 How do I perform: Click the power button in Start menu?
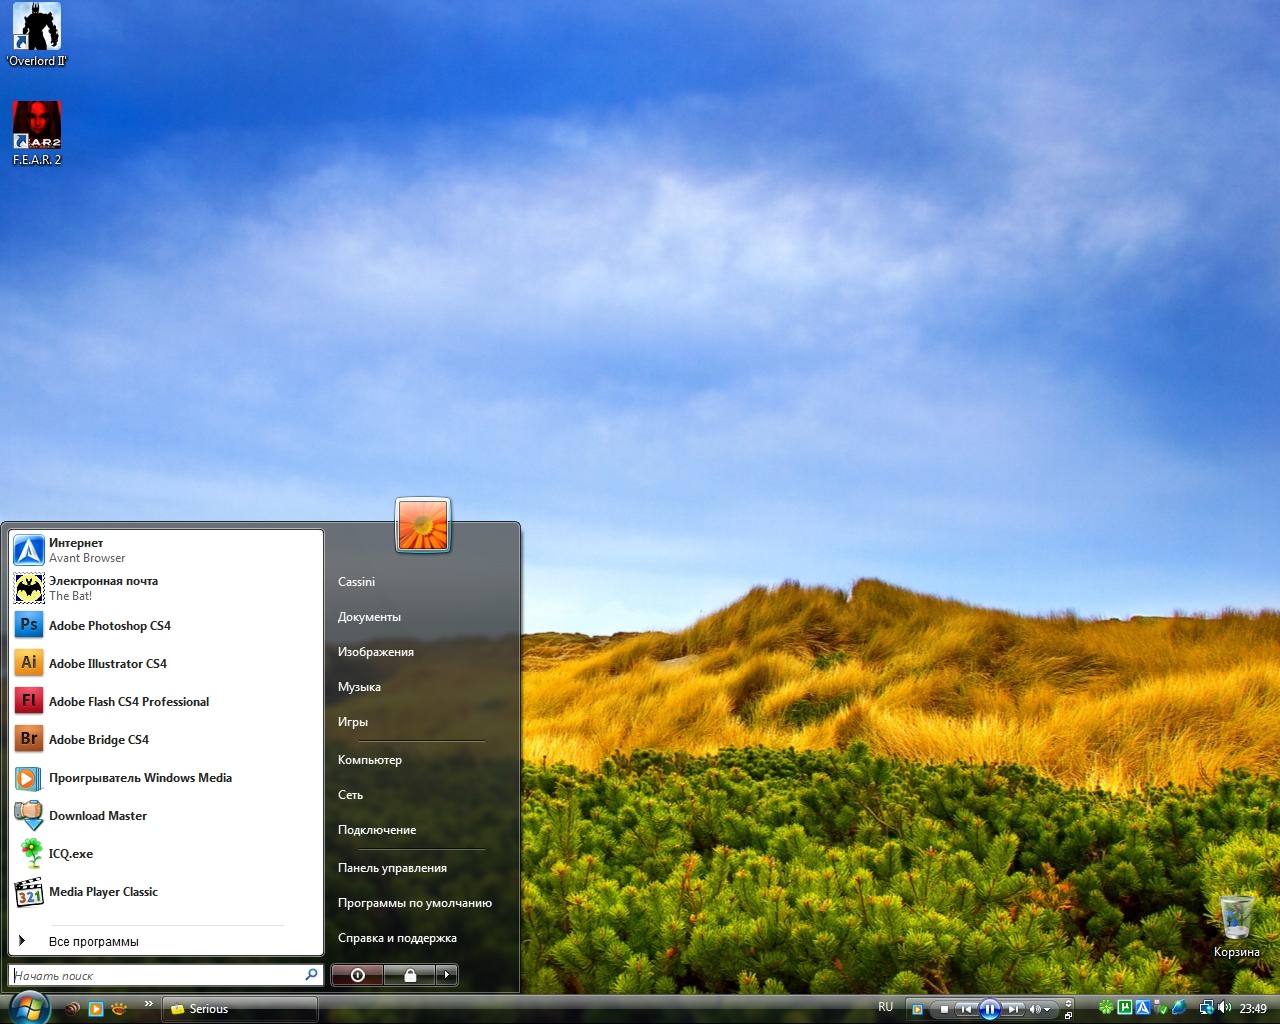tap(357, 975)
